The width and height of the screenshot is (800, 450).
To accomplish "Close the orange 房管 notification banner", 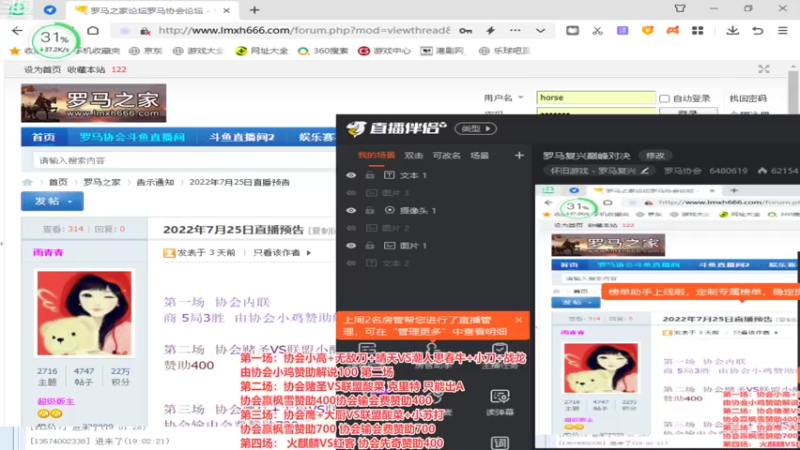I will click(x=518, y=320).
